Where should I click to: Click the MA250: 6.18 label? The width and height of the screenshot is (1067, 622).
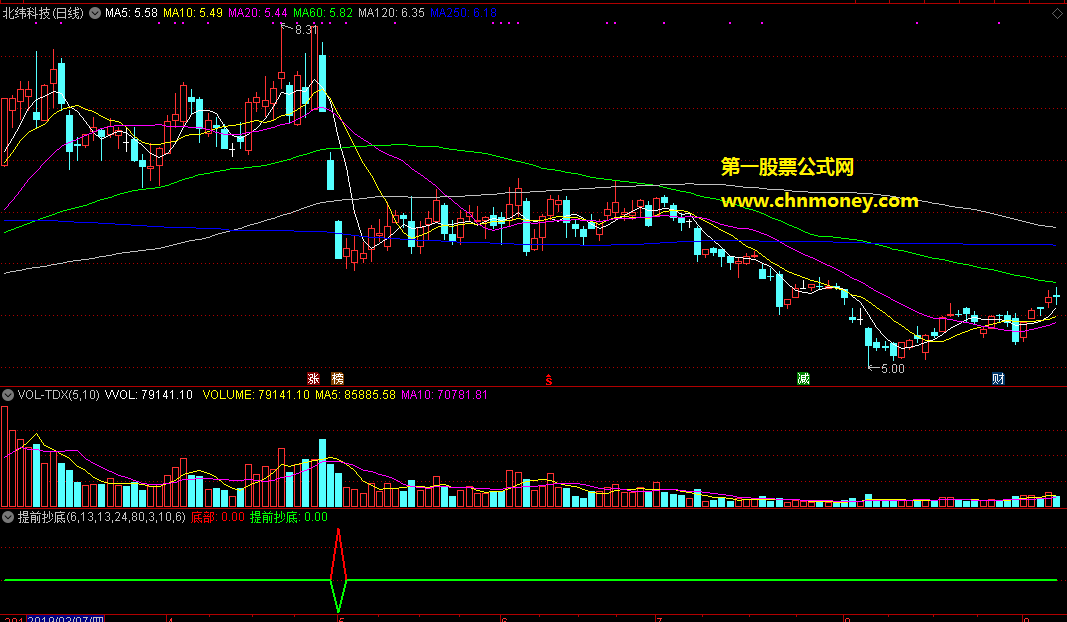(463, 13)
